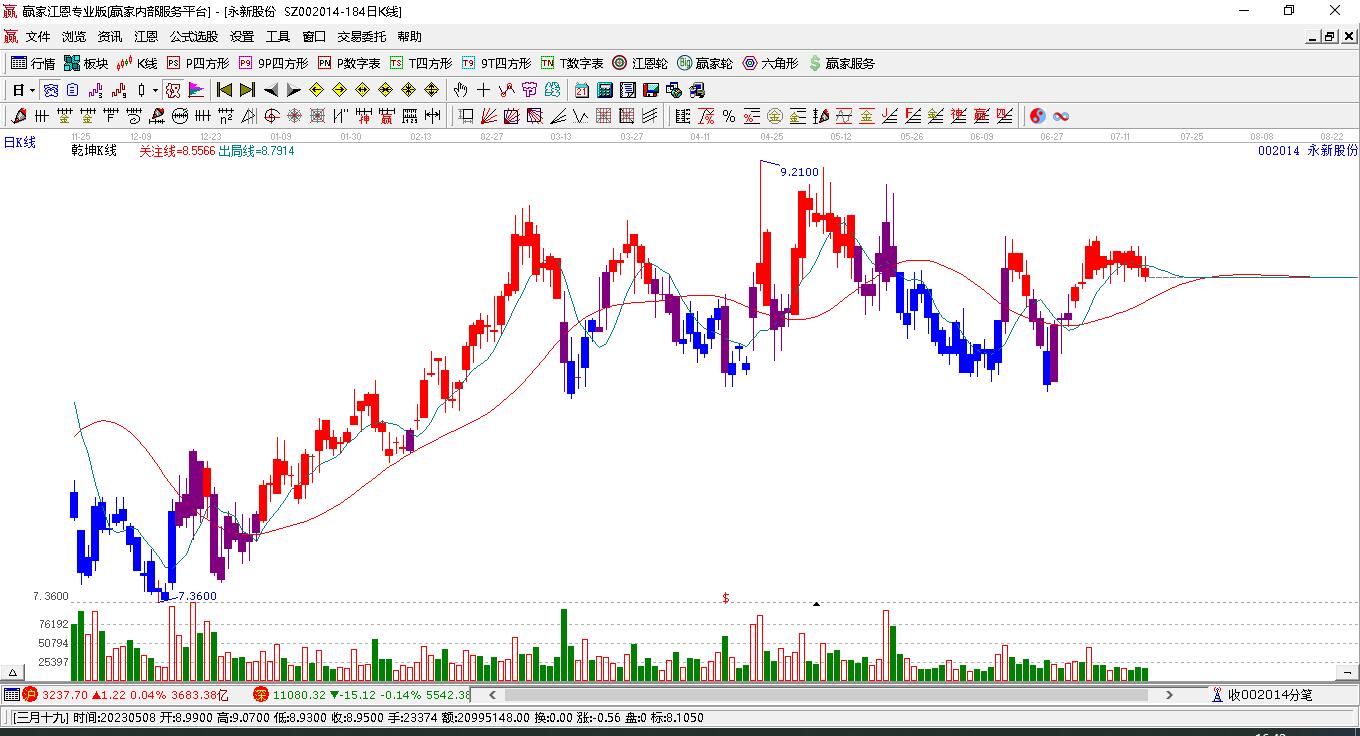Click the red $ marker above volume
Screen dimensions: 1360x736
click(726, 598)
